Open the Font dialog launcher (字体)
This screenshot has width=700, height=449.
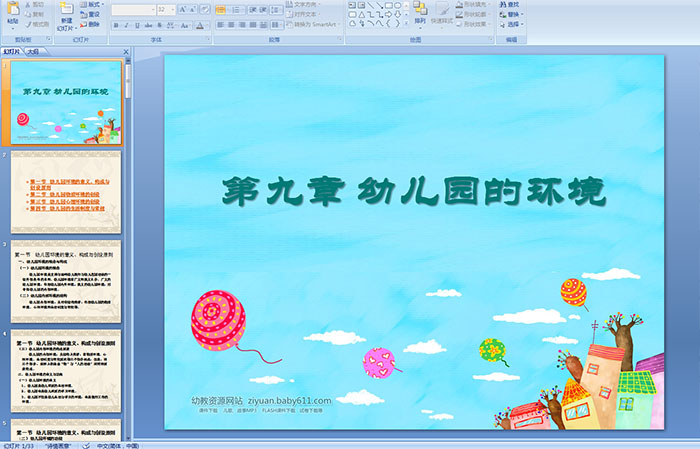(208, 40)
